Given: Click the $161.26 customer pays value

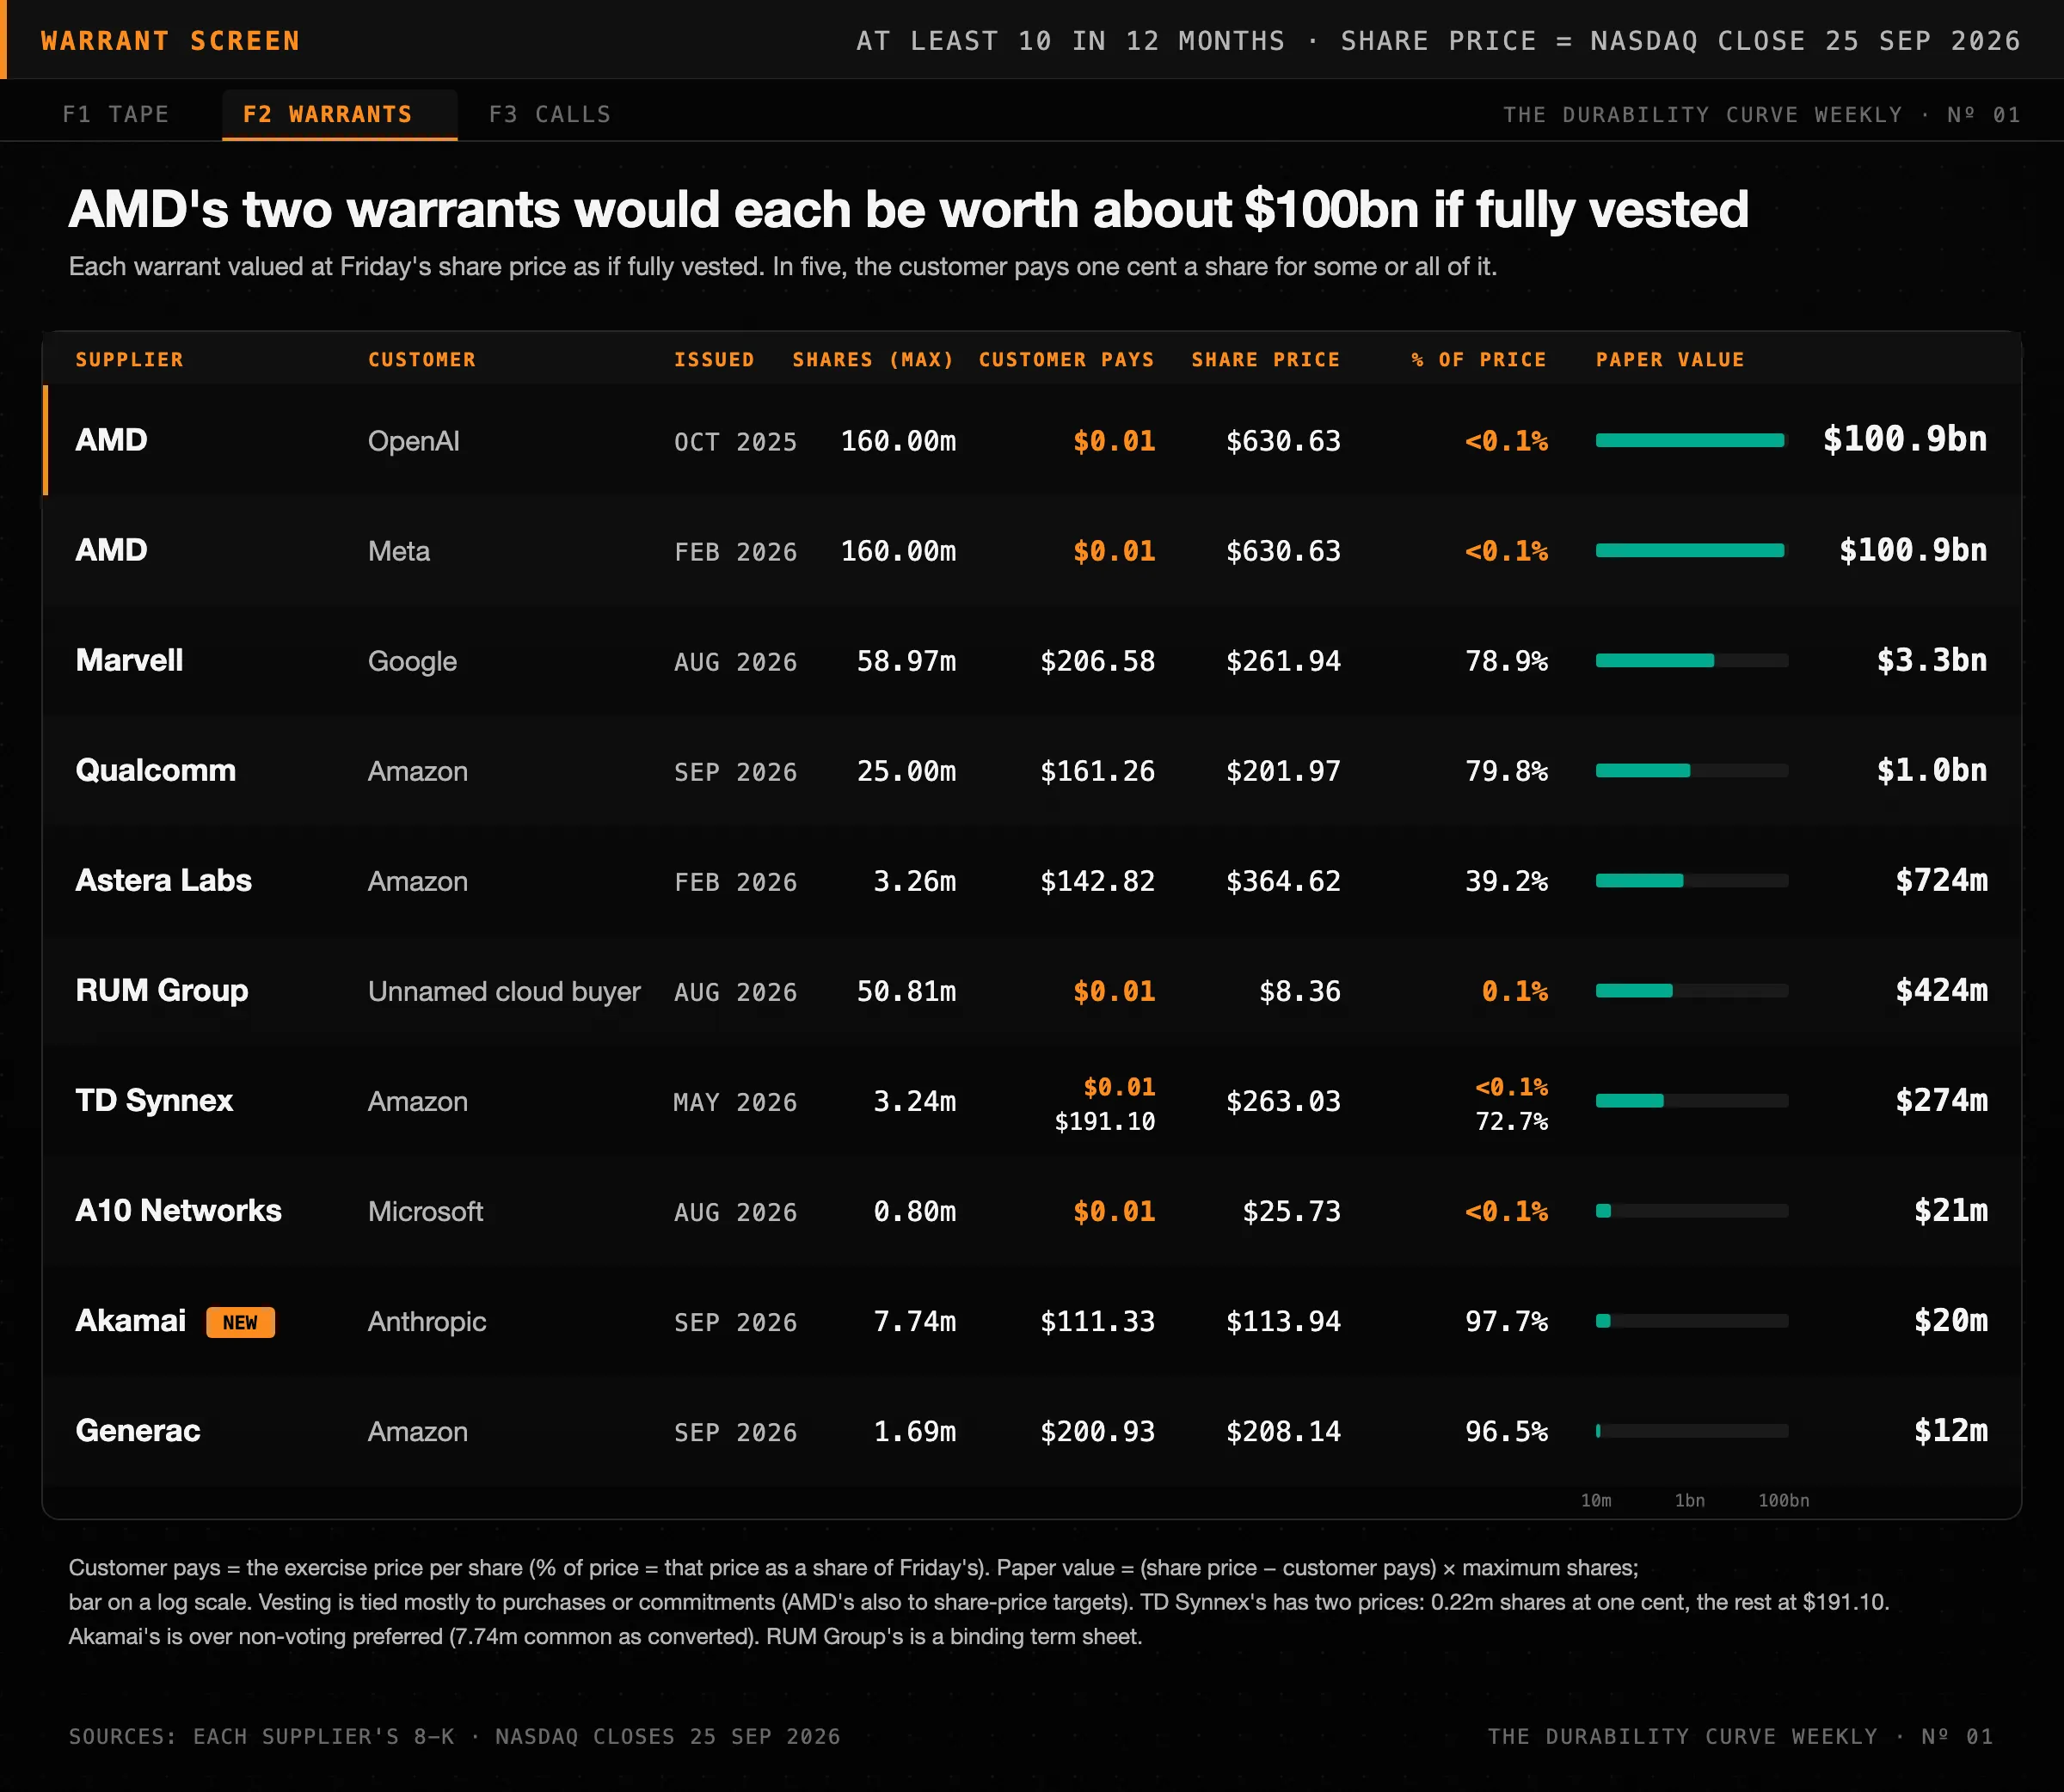Looking at the screenshot, I should pos(1098,771).
